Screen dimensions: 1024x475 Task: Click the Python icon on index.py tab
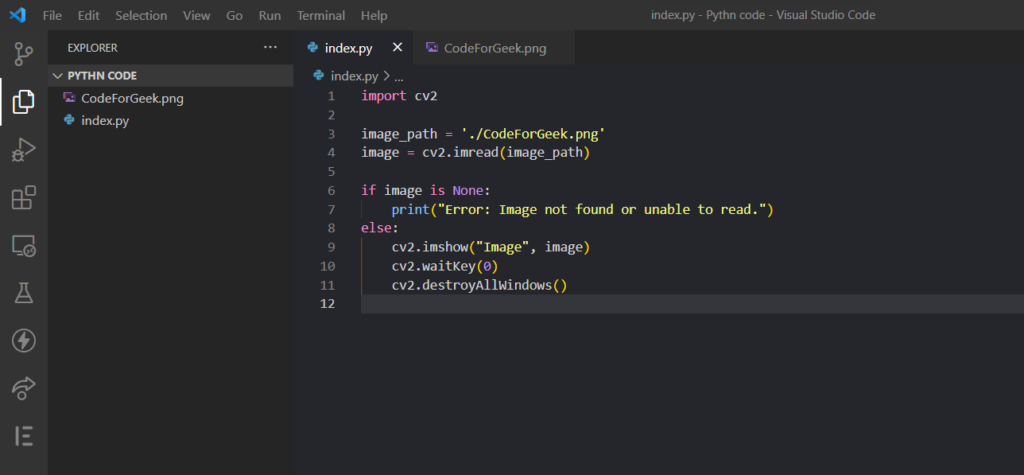click(x=313, y=48)
